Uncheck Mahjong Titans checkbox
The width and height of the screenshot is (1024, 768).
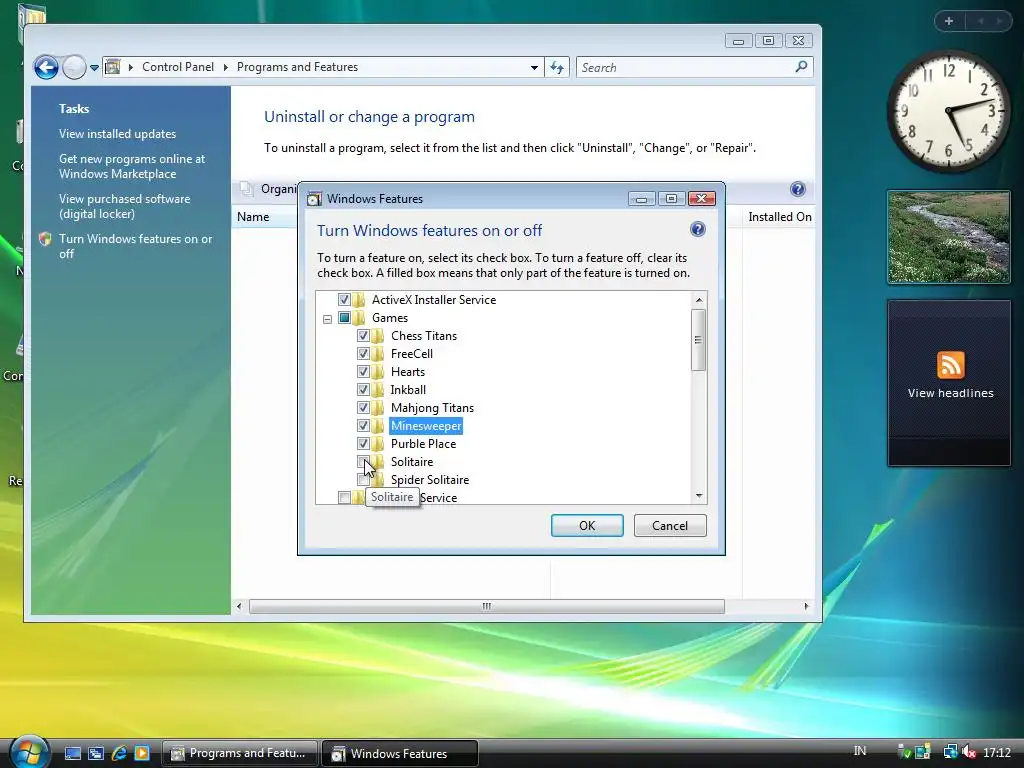(363, 408)
